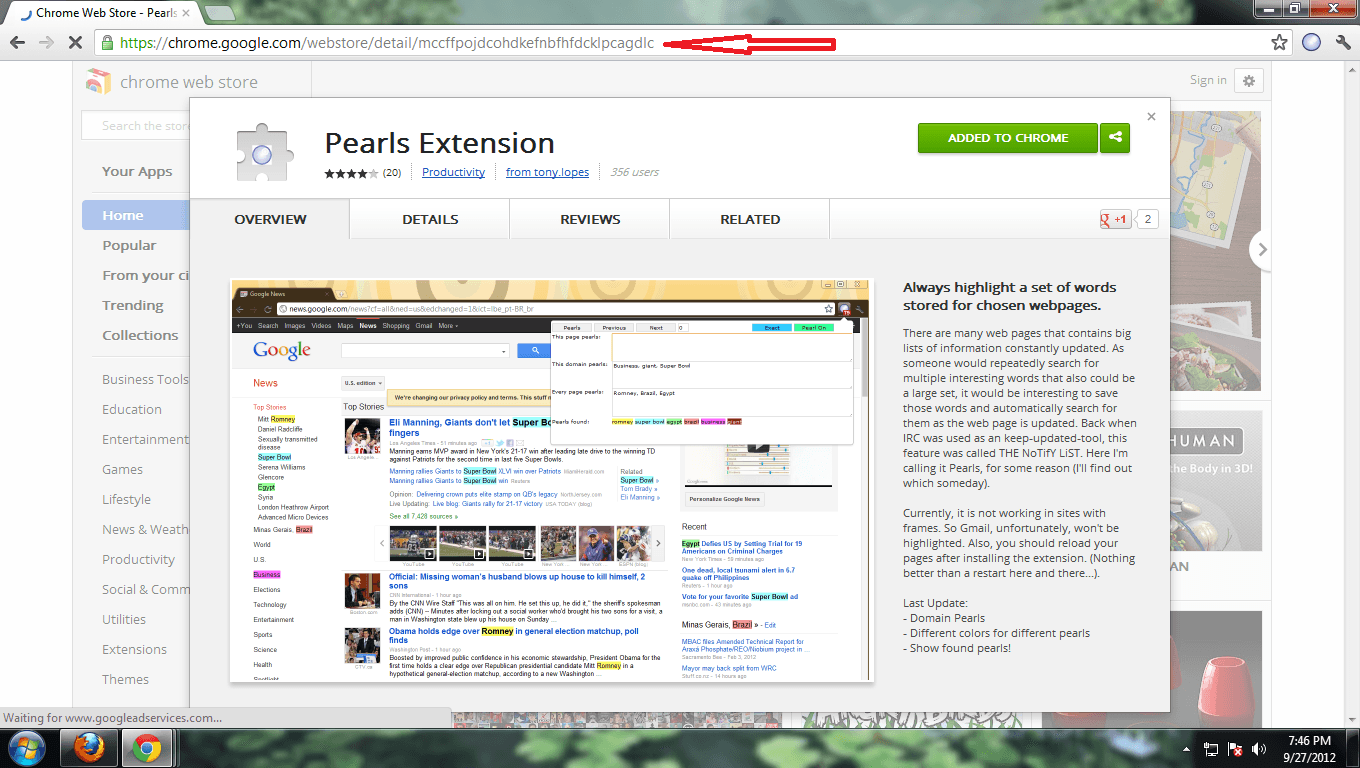The height and width of the screenshot is (768, 1360).
Task: Launch Firefox from the taskbar
Action: 89,747
